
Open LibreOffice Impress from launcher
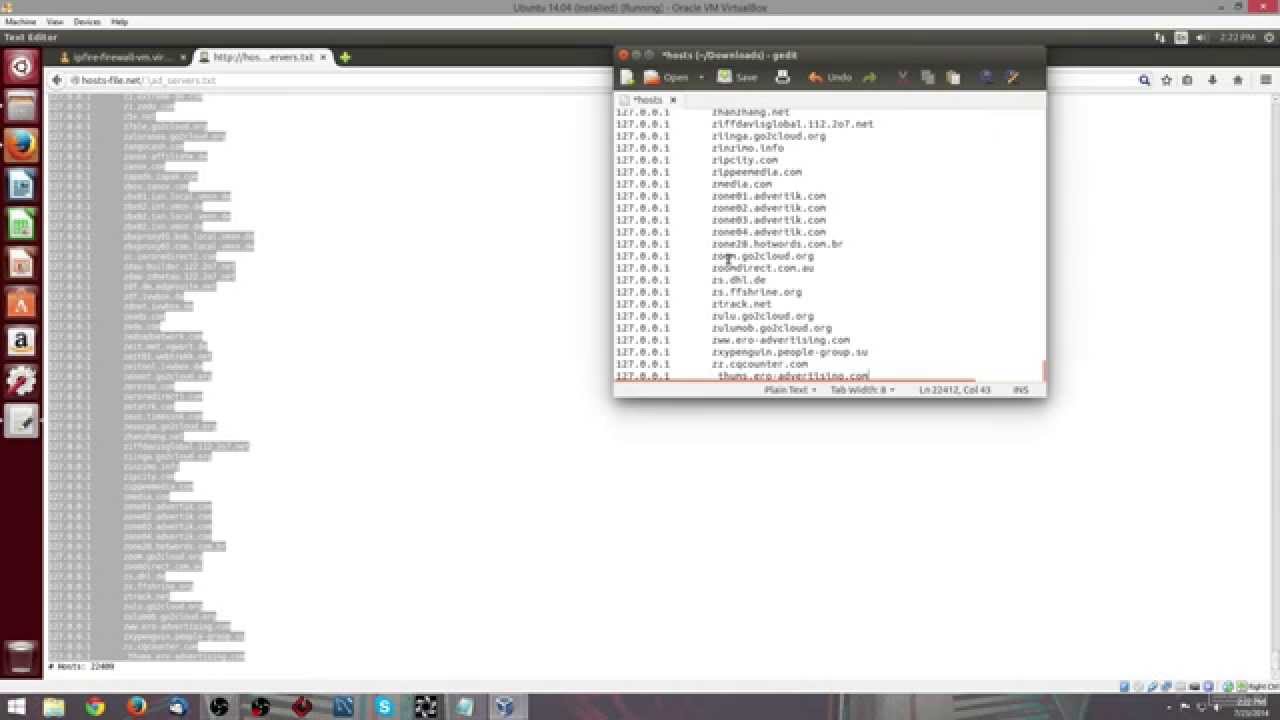tap(22, 263)
